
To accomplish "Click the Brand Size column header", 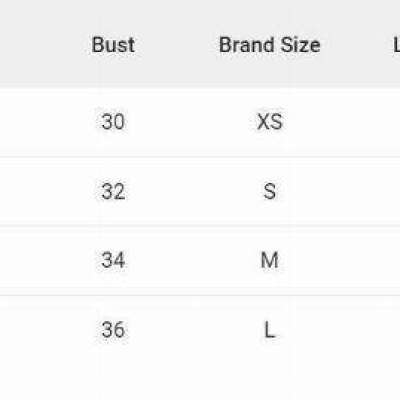I will point(270,45).
